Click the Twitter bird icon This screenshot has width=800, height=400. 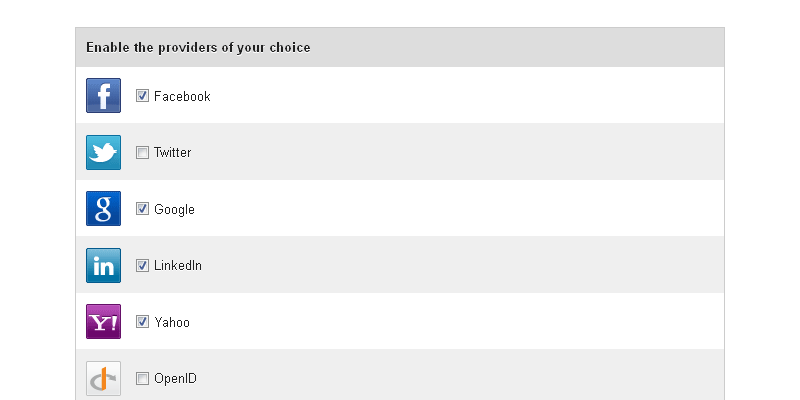pos(103,153)
